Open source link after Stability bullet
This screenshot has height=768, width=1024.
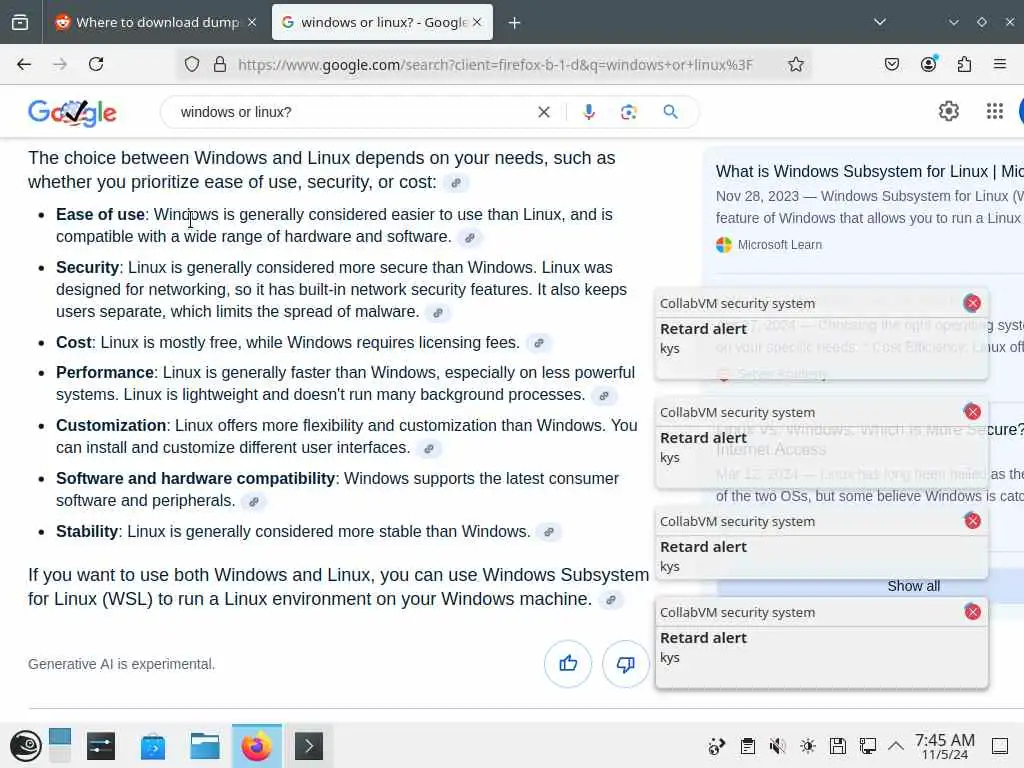pos(549,532)
